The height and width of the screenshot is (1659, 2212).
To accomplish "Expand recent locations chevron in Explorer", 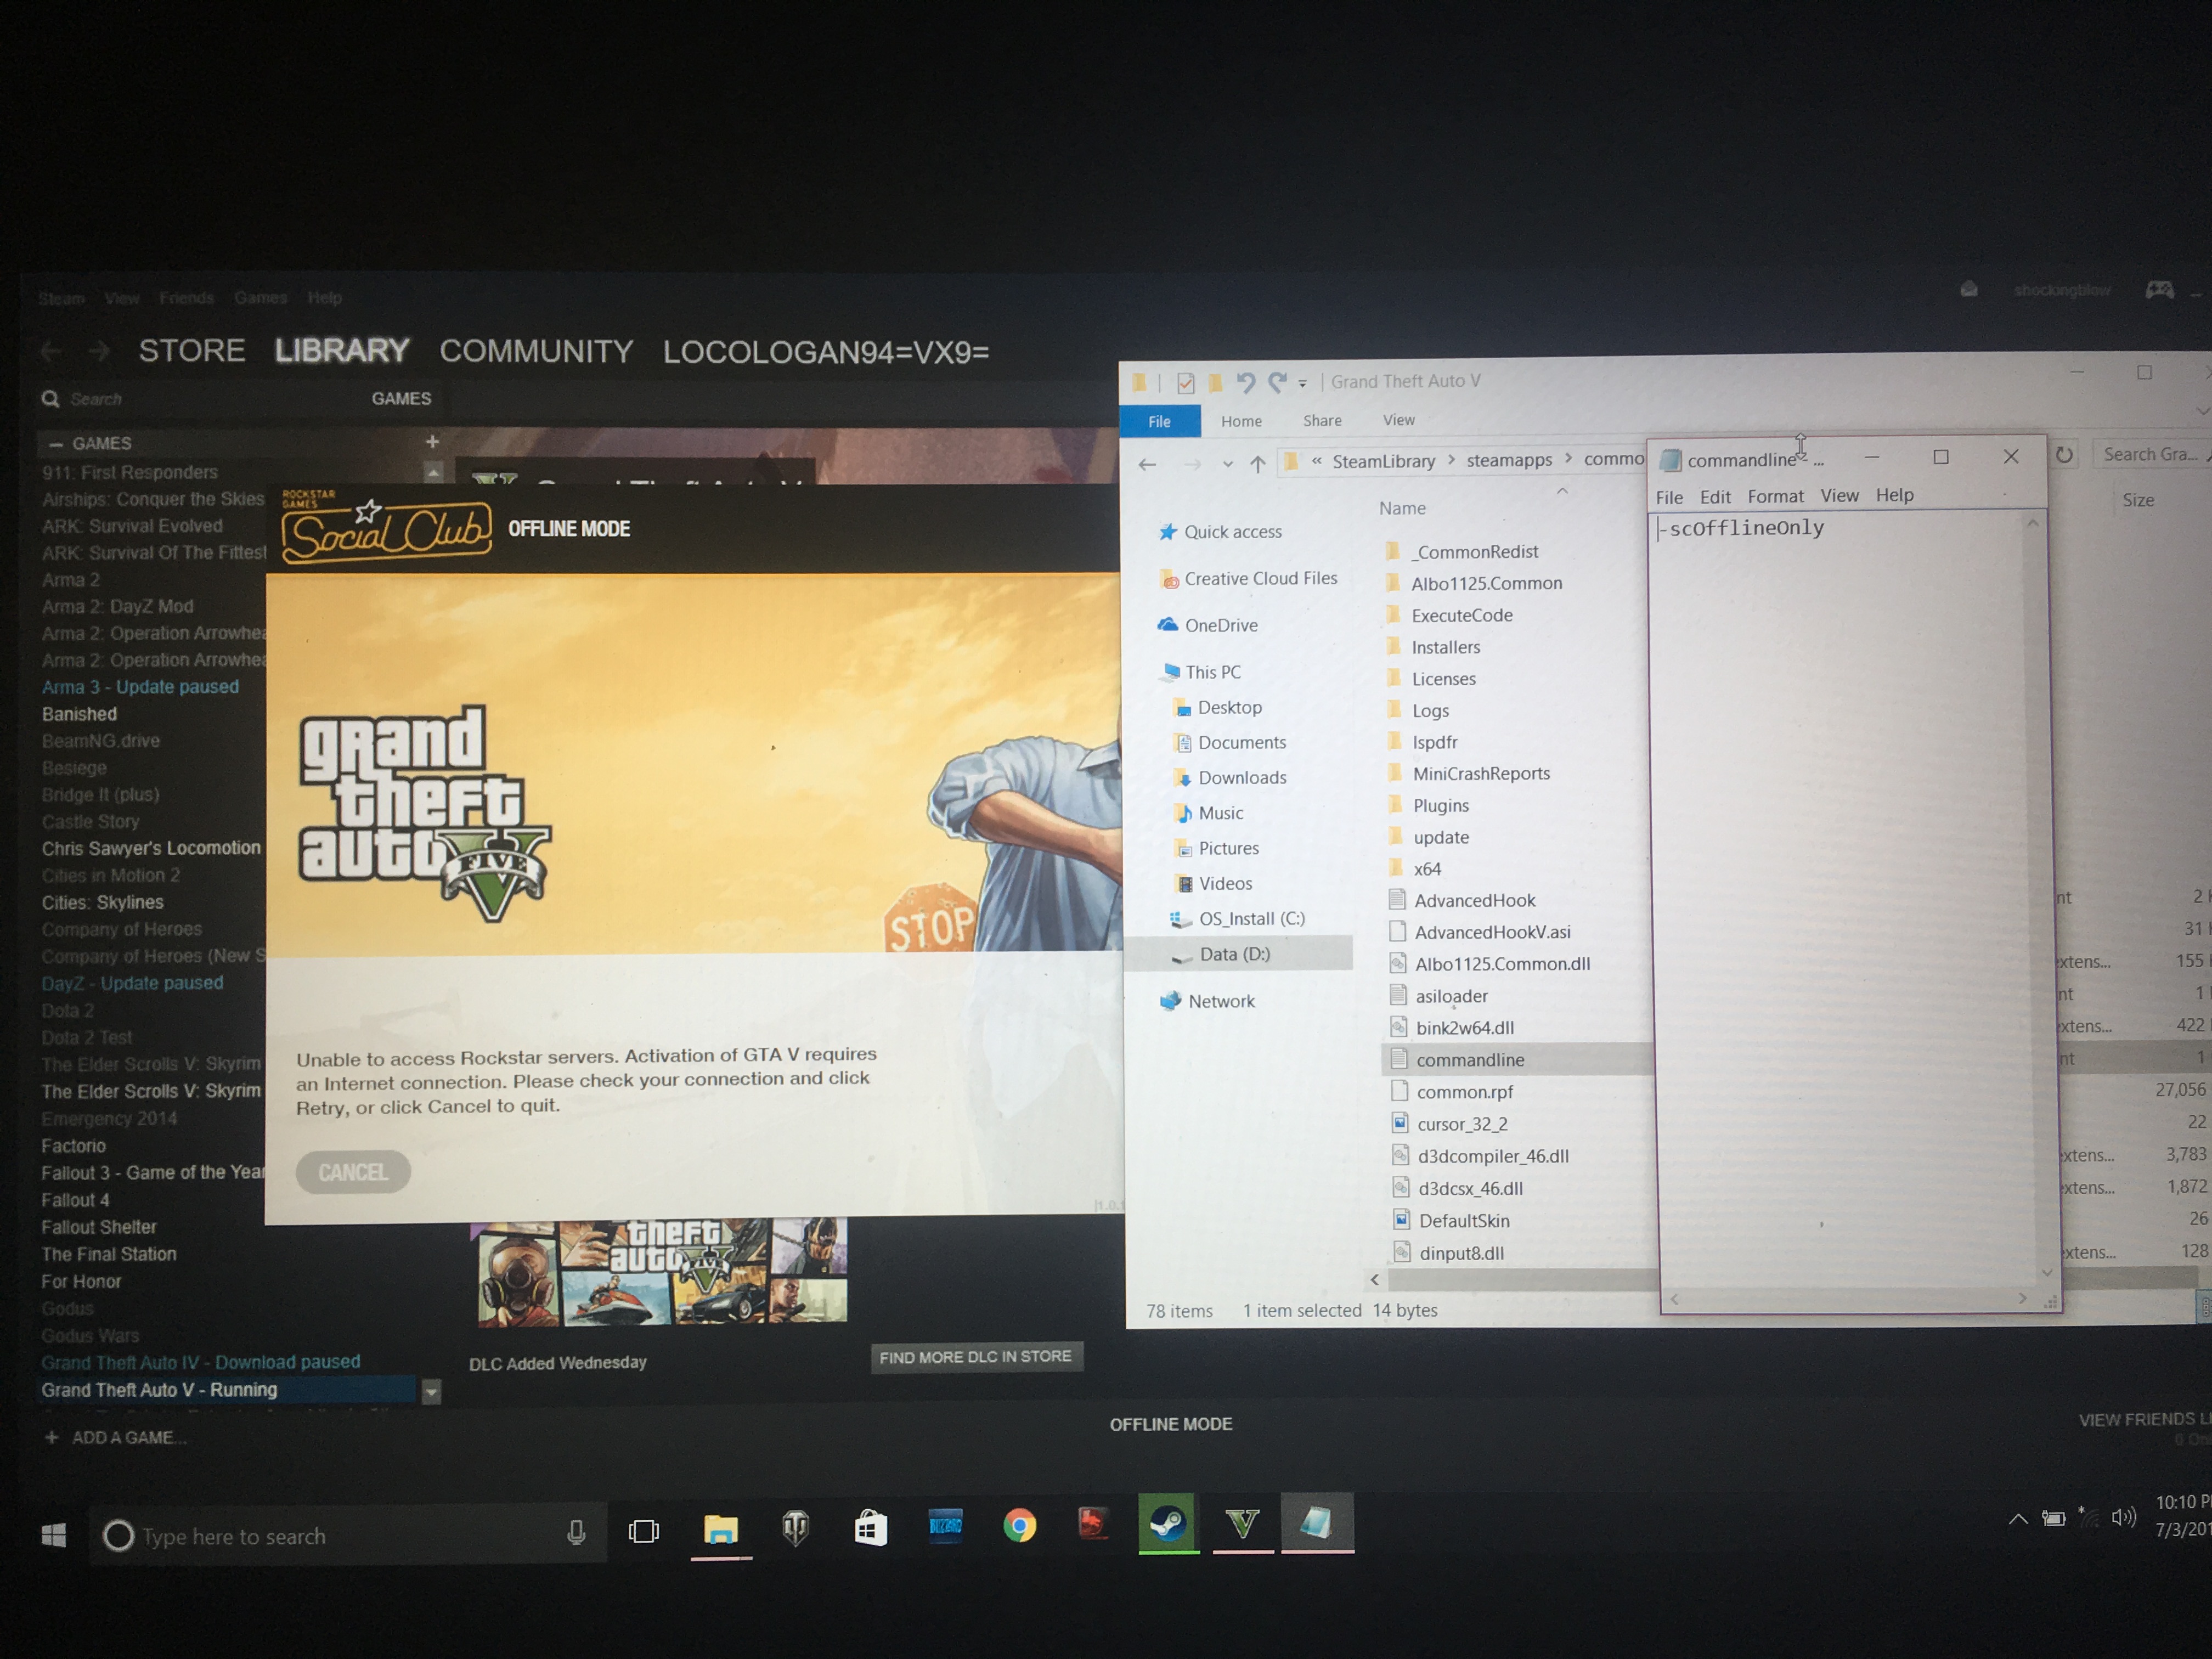I will (x=1227, y=463).
